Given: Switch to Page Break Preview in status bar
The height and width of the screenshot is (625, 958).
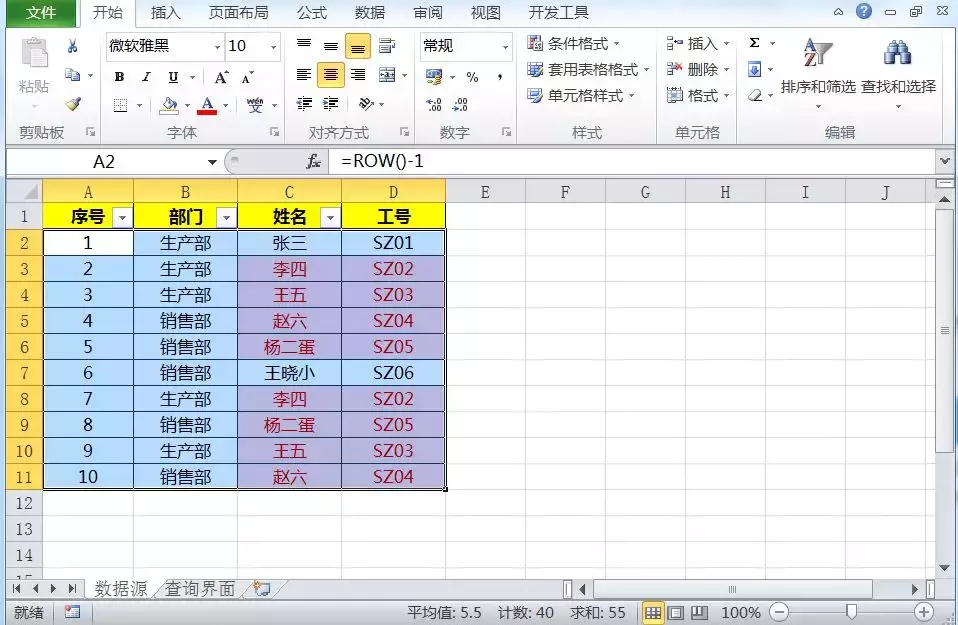Looking at the screenshot, I should [x=700, y=612].
